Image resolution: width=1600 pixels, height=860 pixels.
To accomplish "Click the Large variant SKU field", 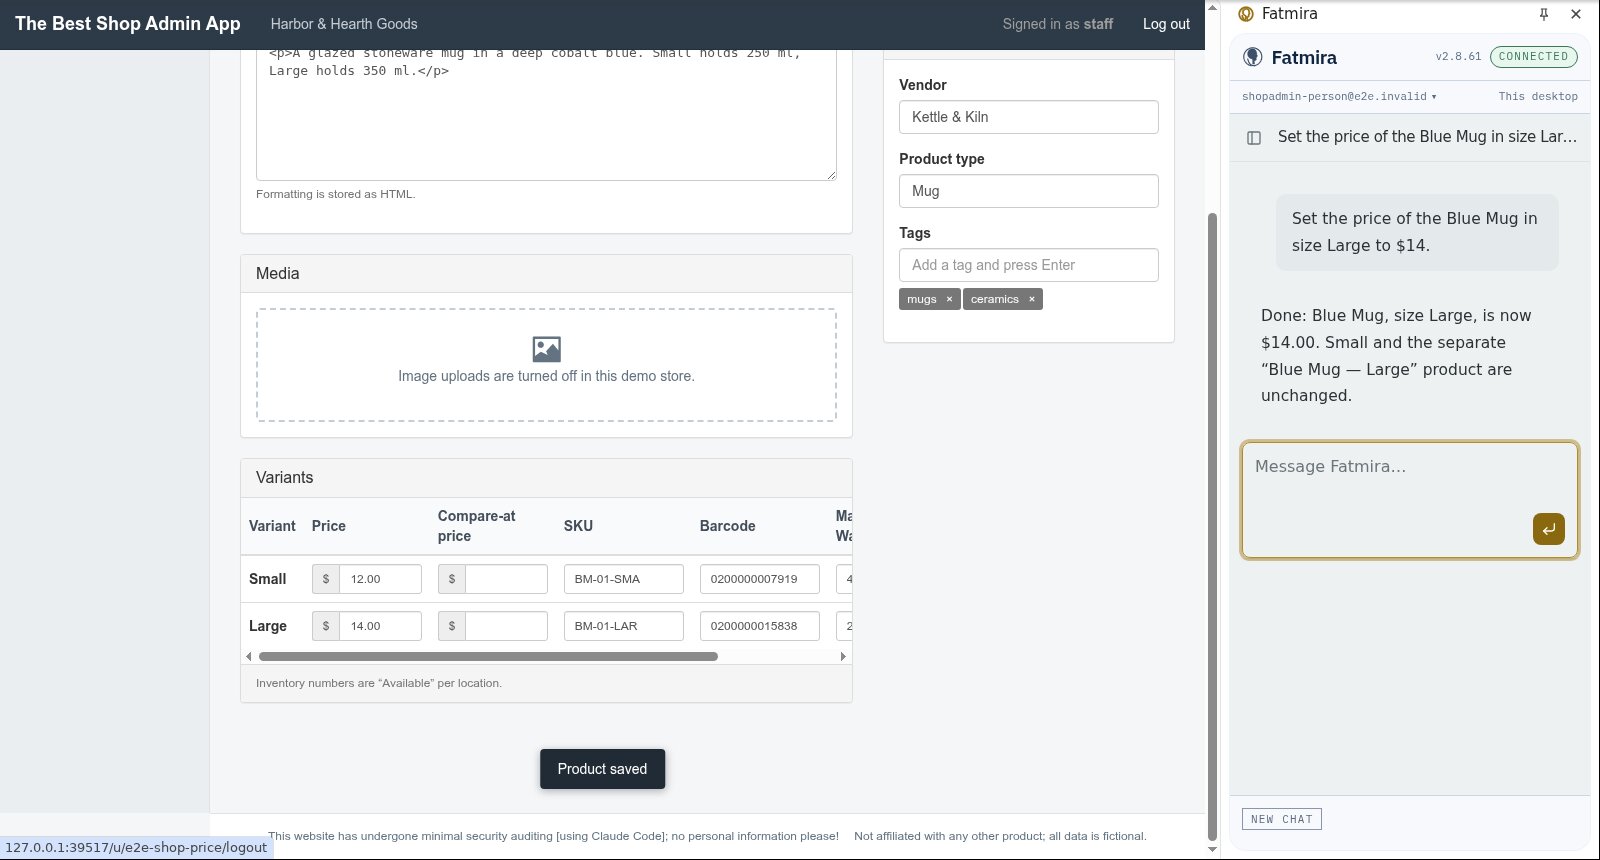I will [x=624, y=626].
